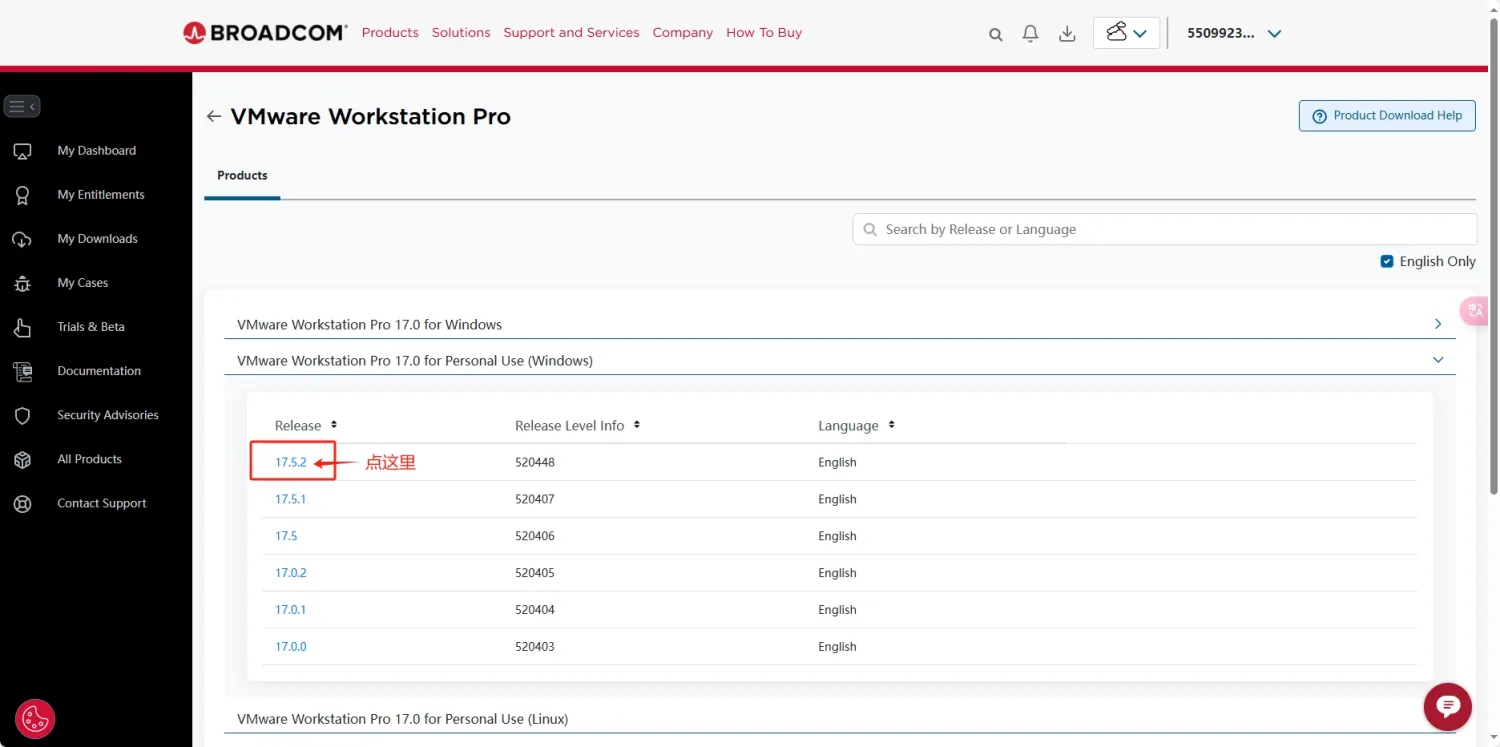
Task: Open Documentation in sidebar
Action: 99,371
